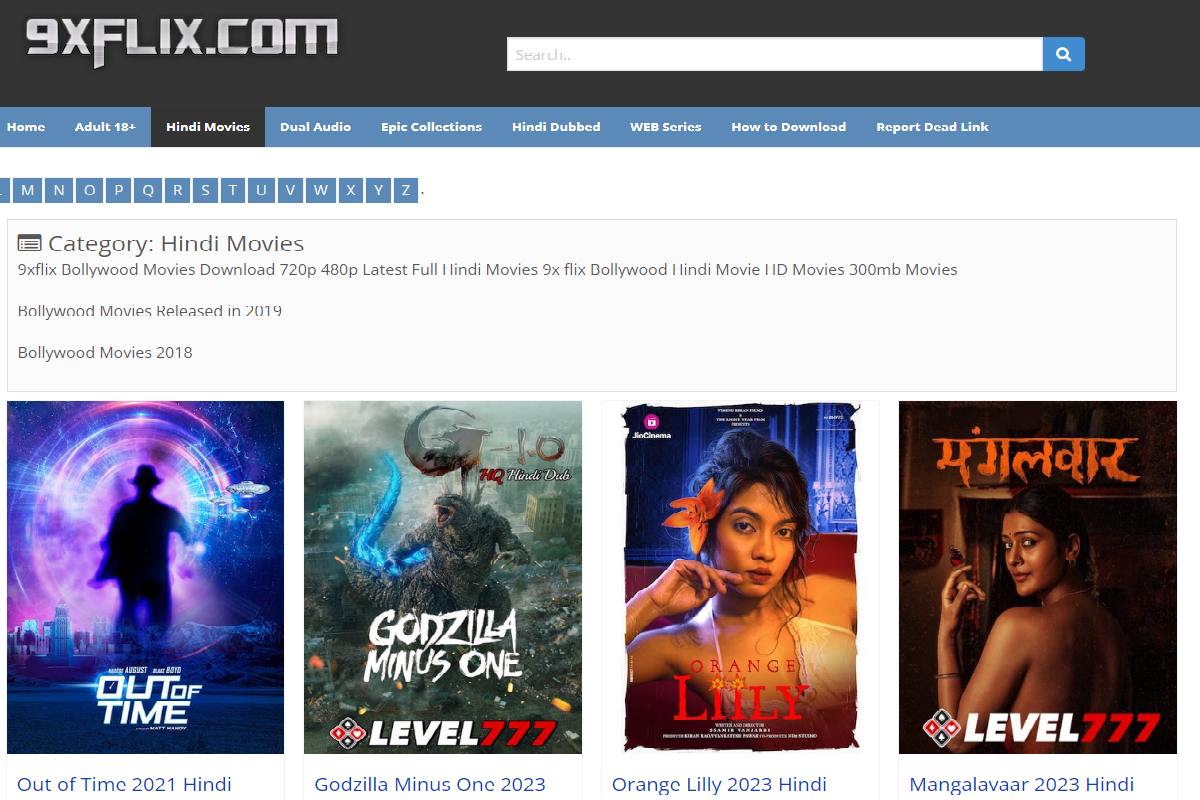1200x800 pixels.
Task: Click the Bollywood Movies 2018 text
Action: pos(105,352)
